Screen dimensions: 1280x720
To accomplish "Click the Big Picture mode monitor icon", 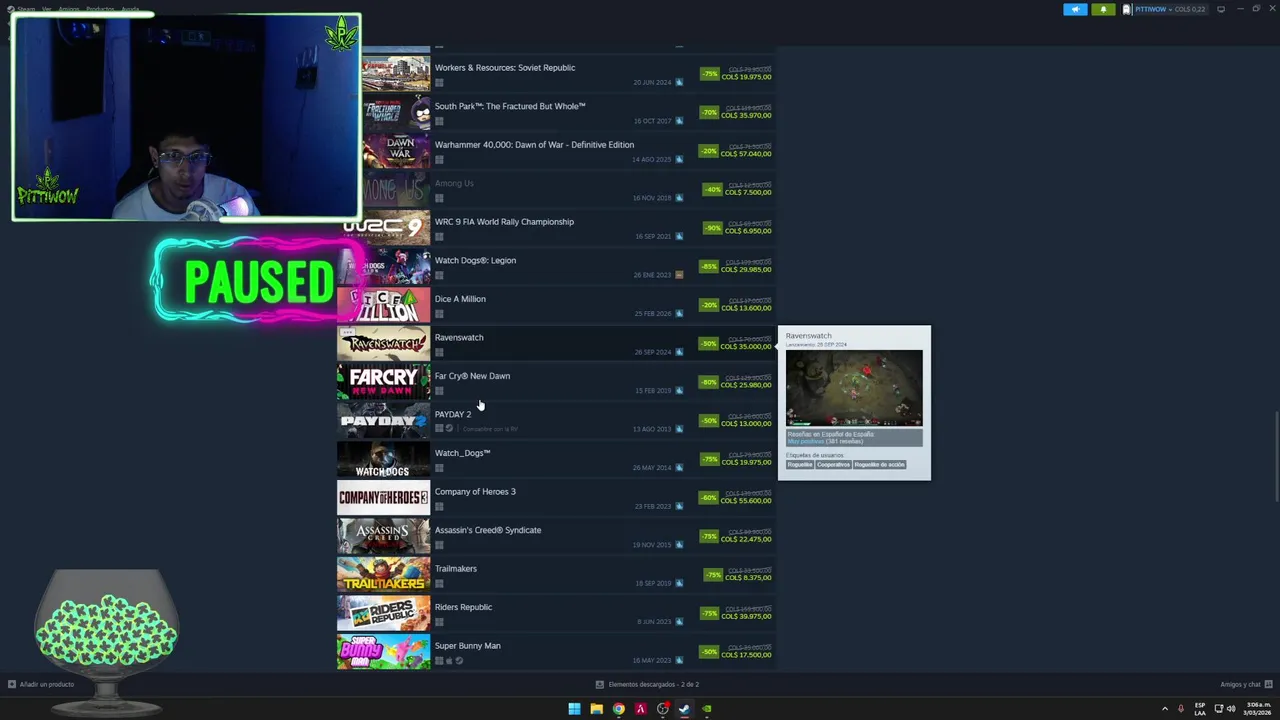I will coord(1221,9).
